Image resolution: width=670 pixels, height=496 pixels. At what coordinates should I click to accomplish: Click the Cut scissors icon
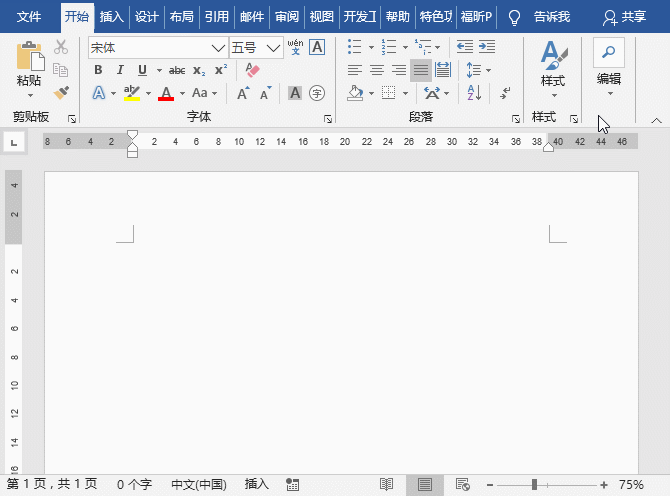pos(61,47)
